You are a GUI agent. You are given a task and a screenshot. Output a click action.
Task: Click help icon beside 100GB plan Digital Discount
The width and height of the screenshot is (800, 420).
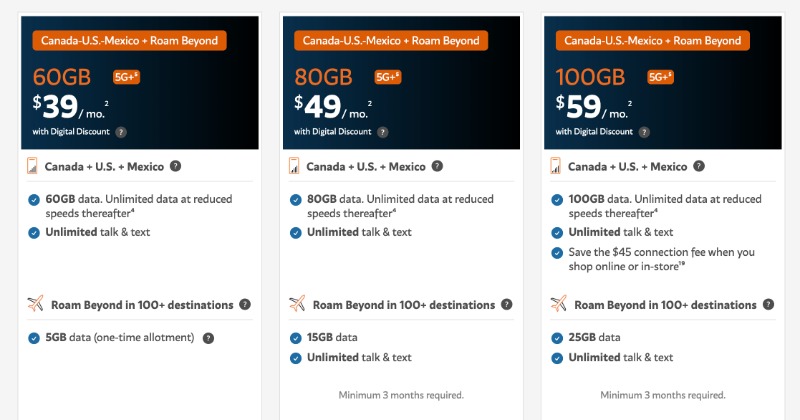tap(644, 132)
